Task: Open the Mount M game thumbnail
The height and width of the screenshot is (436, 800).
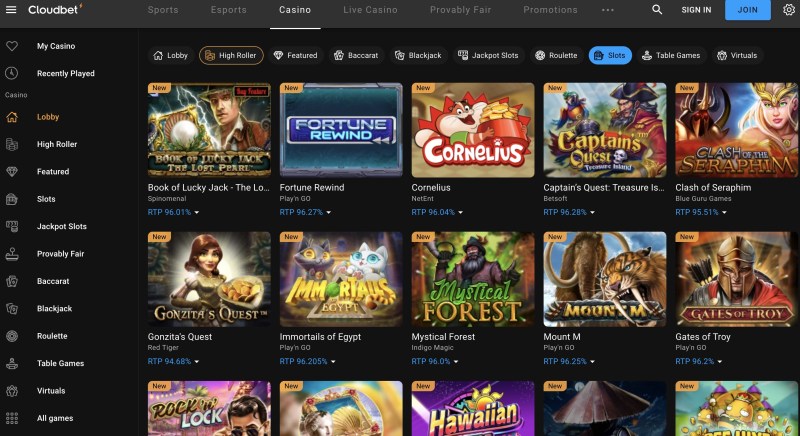Action: click(x=605, y=279)
